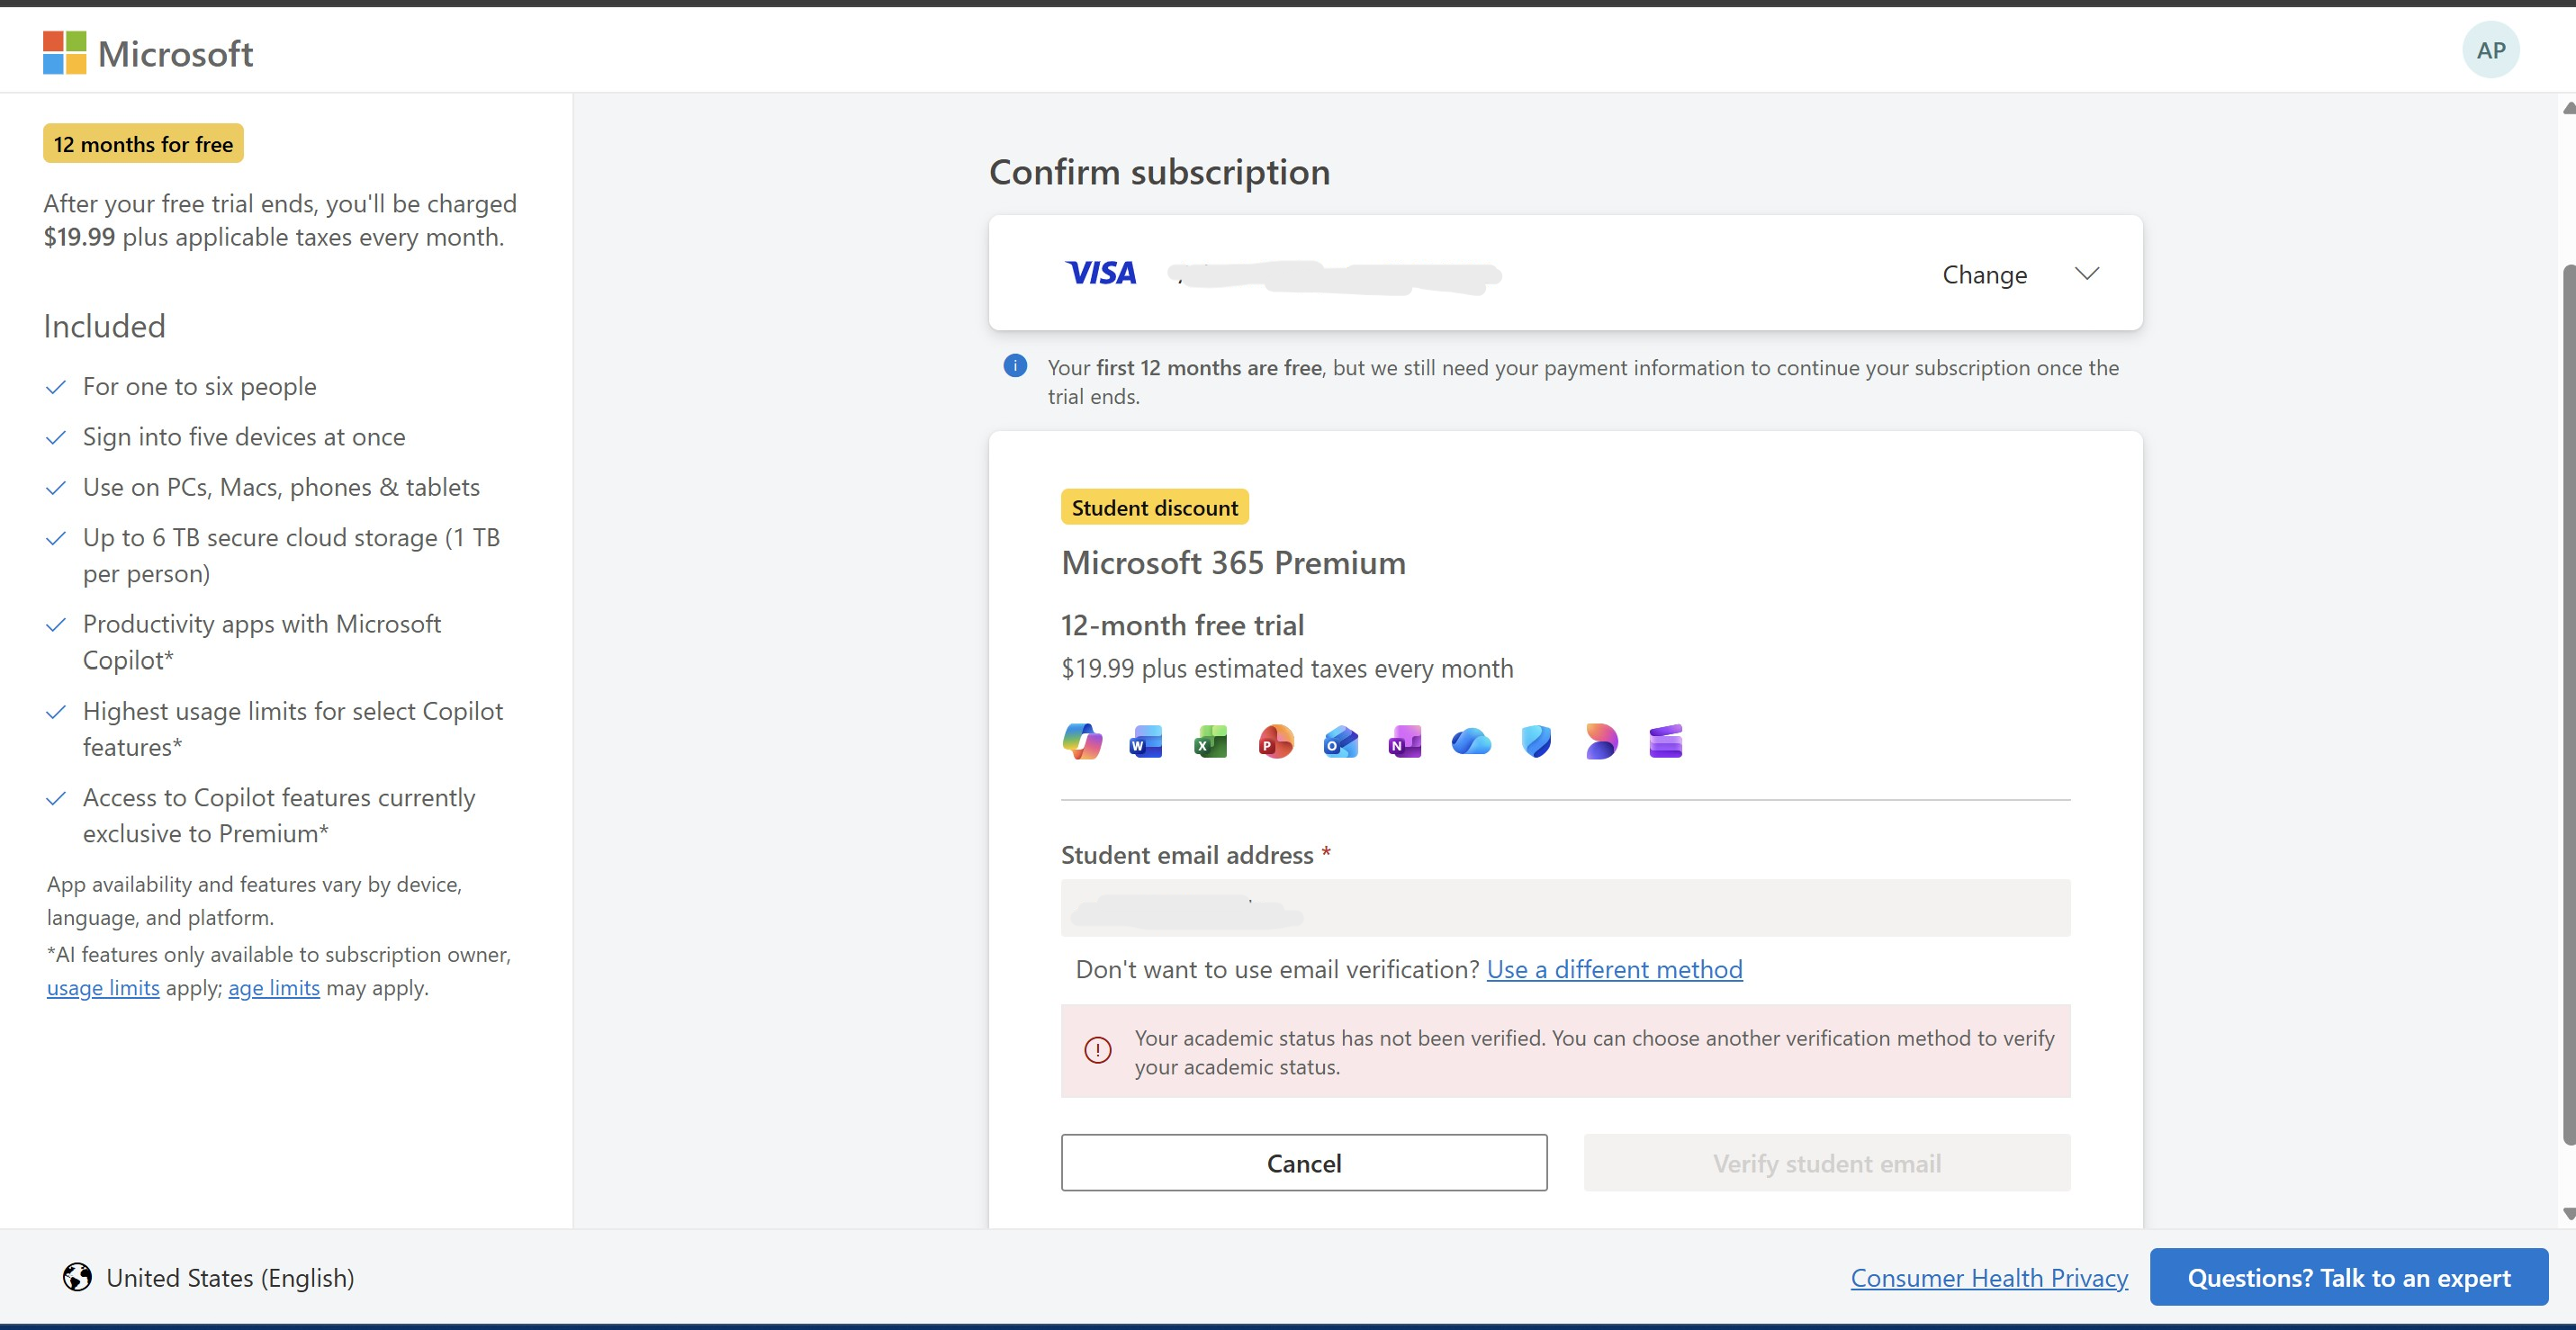
Task: Open the Consumer Health Privacy link
Action: coord(1989,1278)
